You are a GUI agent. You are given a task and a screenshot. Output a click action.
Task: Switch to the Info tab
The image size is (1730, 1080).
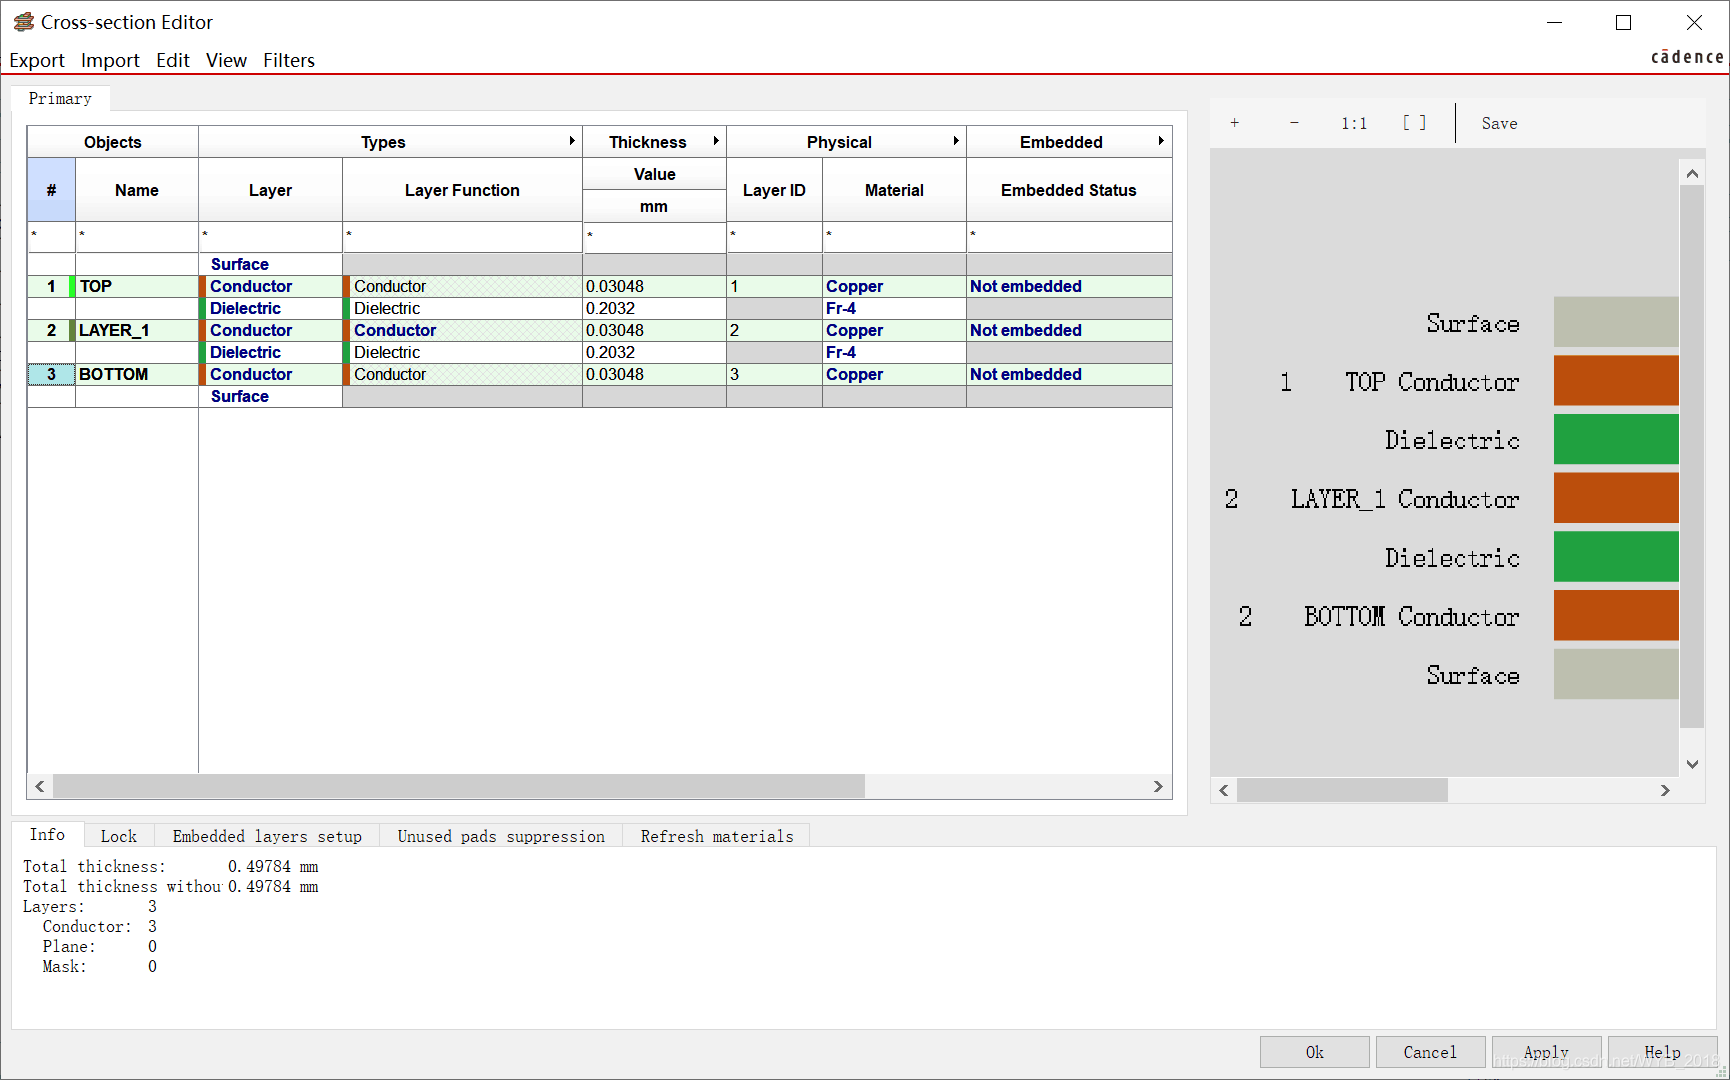tap(47, 834)
